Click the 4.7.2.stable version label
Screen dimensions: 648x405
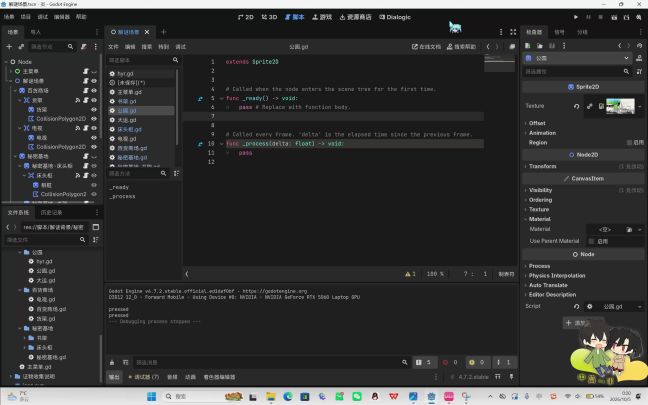pyautogui.click(x=473, y=377)
